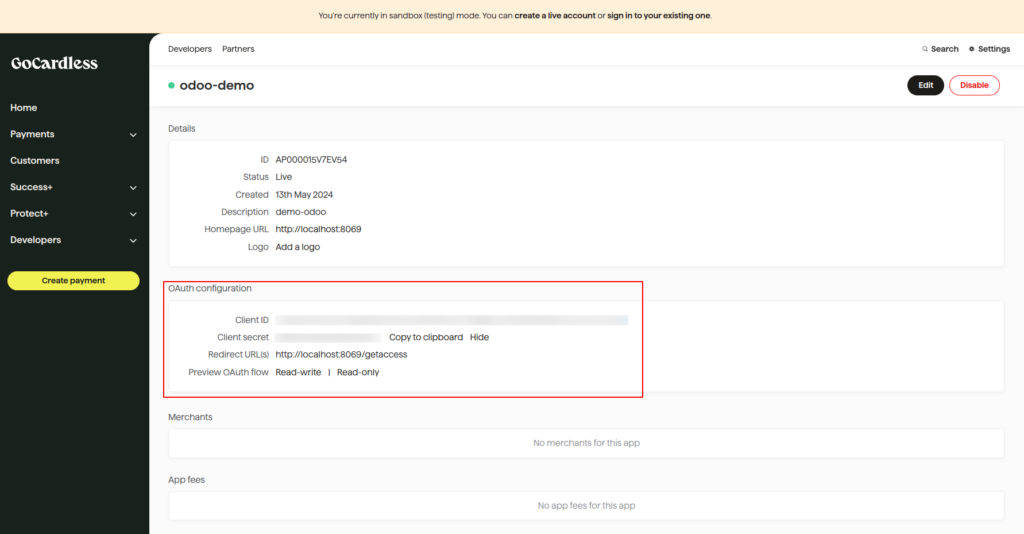This screenshot has height=534, width=1024.
Task: Click the Settings gear icon
Action: pyautogui.click(x=972, y=49)
